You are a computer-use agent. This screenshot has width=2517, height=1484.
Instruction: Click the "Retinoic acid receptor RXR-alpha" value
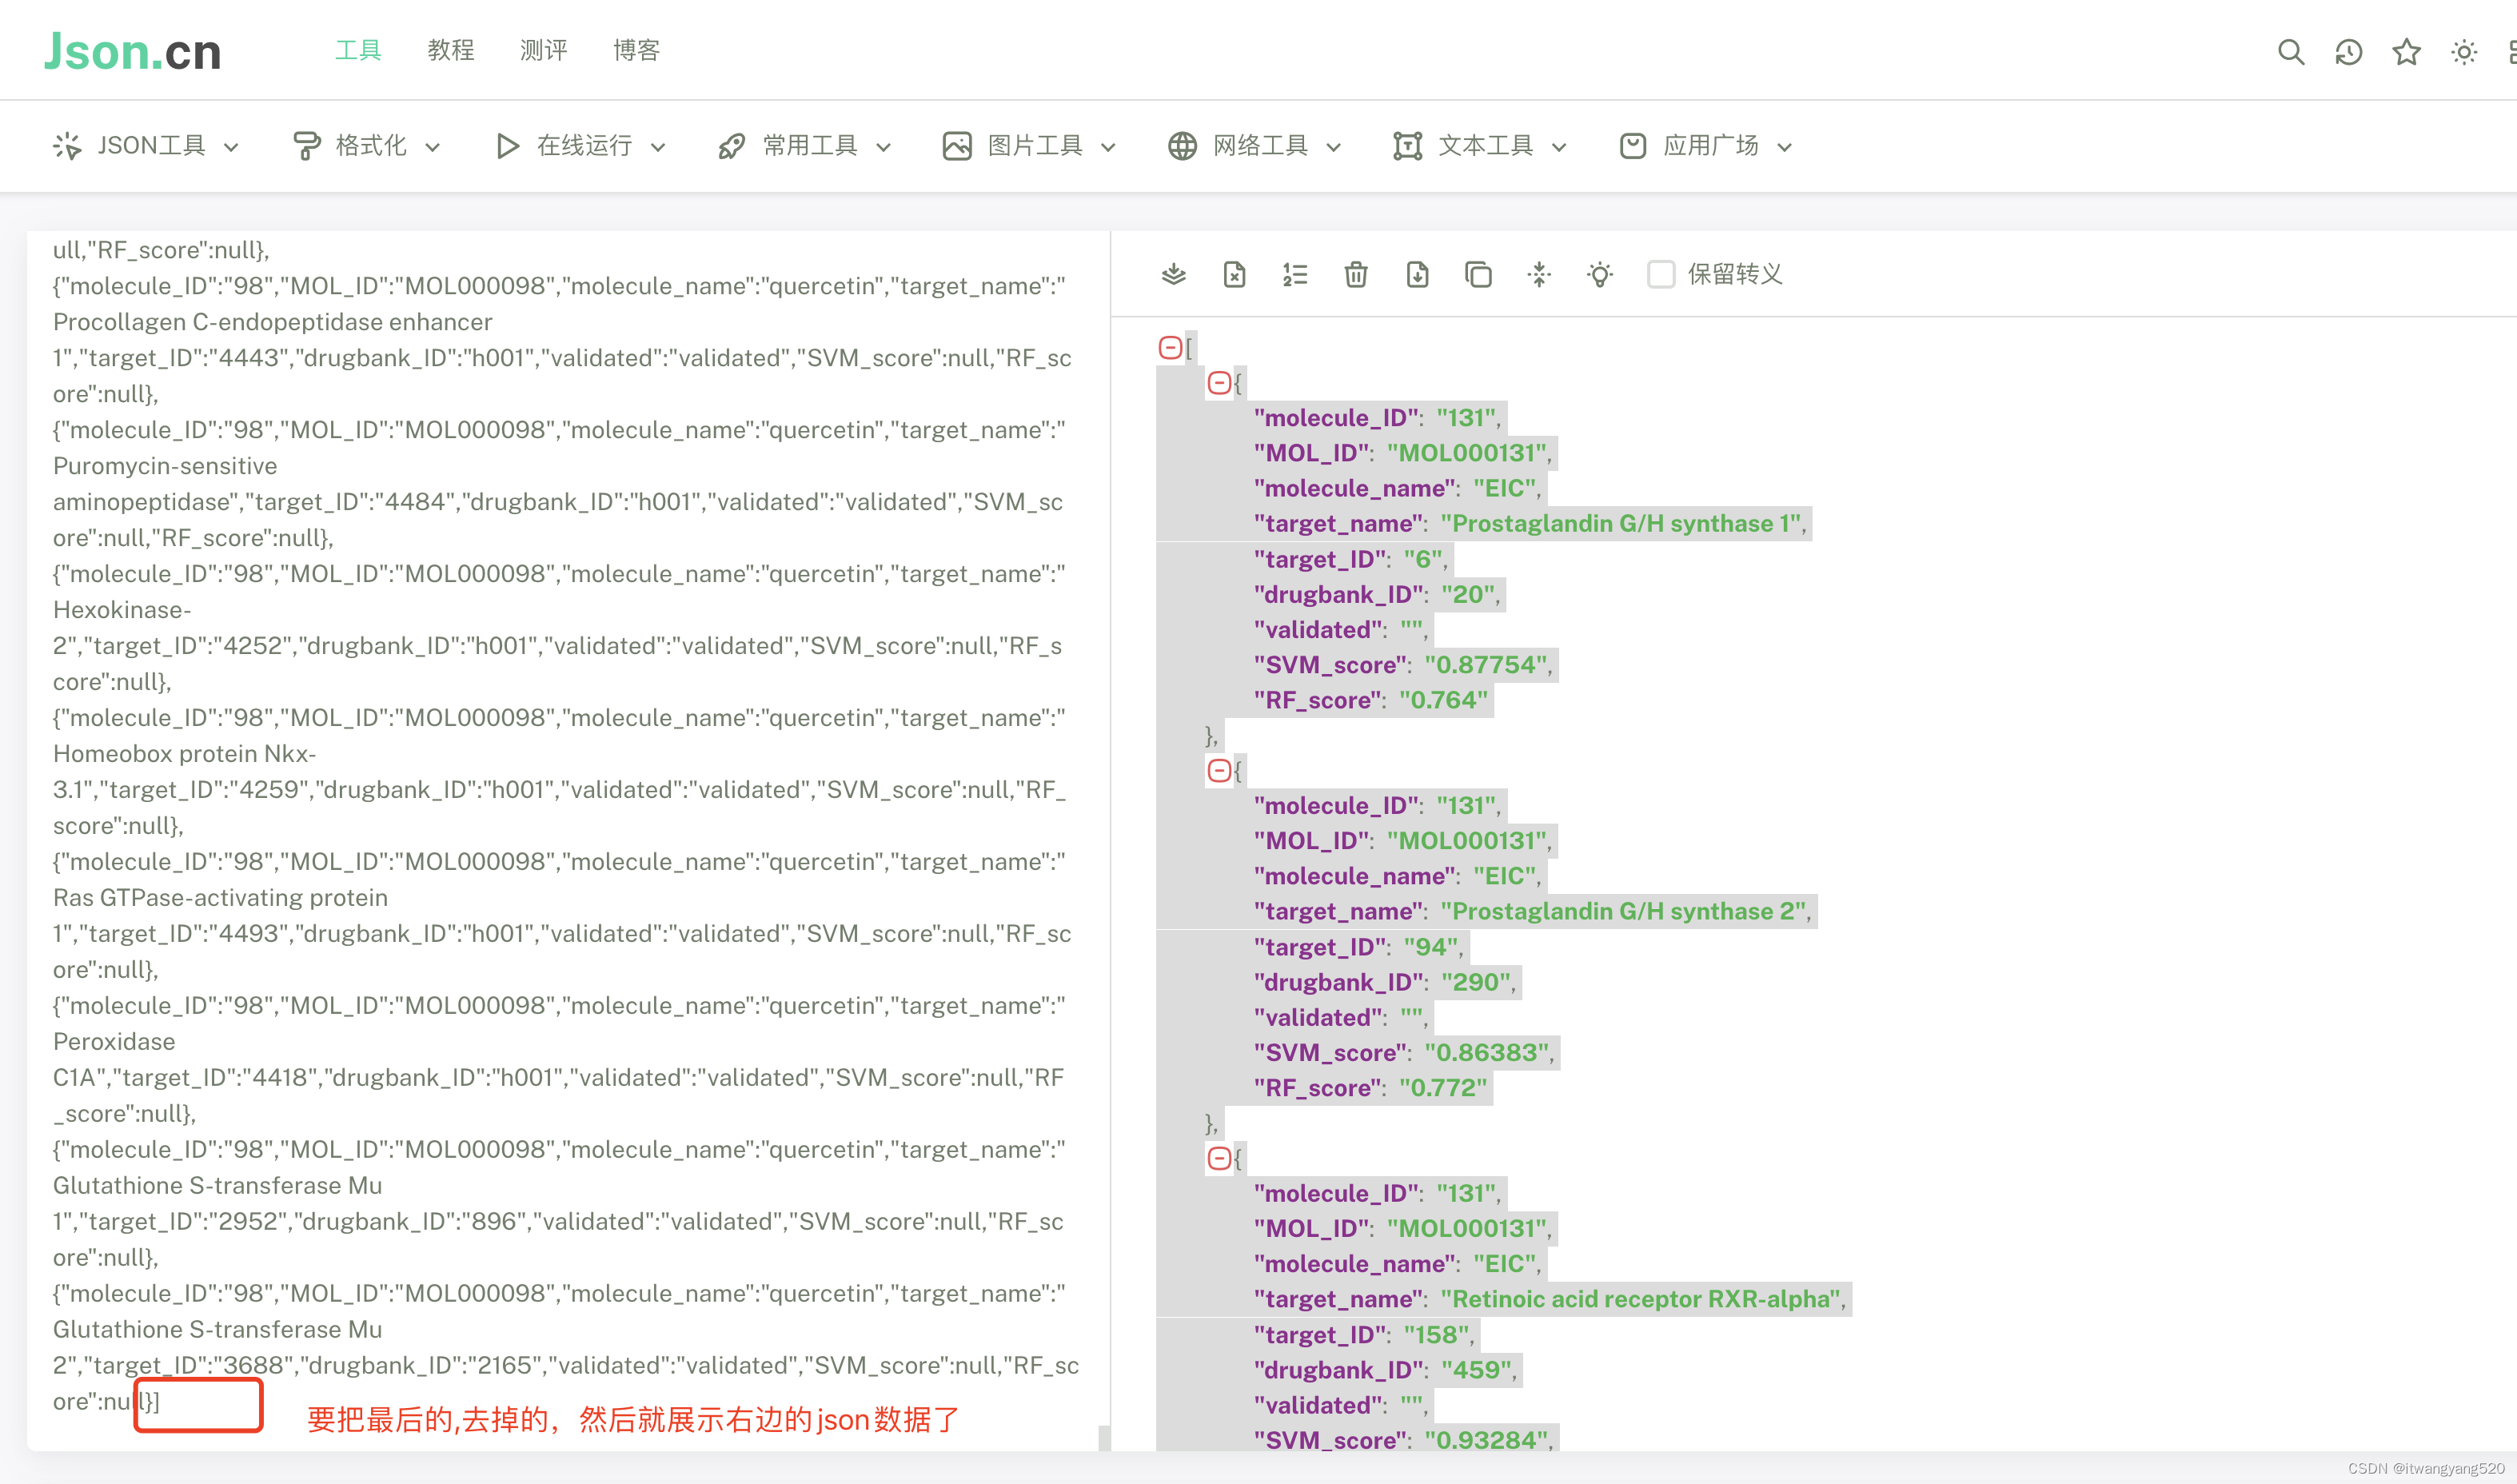click(x=1641, y=1299)
